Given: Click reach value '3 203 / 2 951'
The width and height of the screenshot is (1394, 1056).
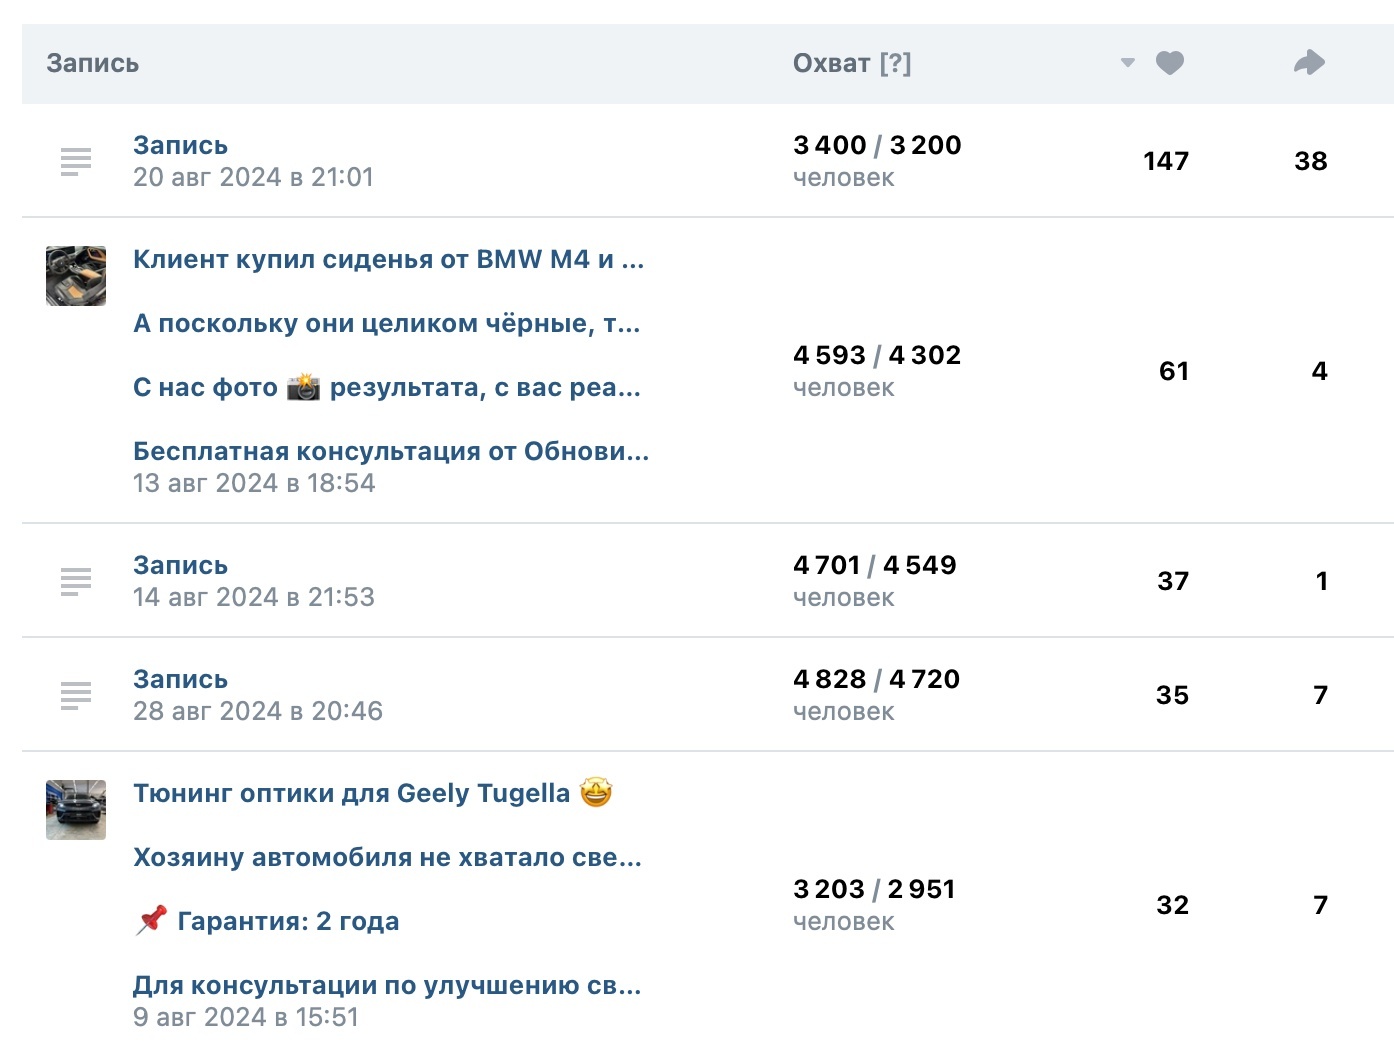Looking at the screenshot, I should 874,889.
